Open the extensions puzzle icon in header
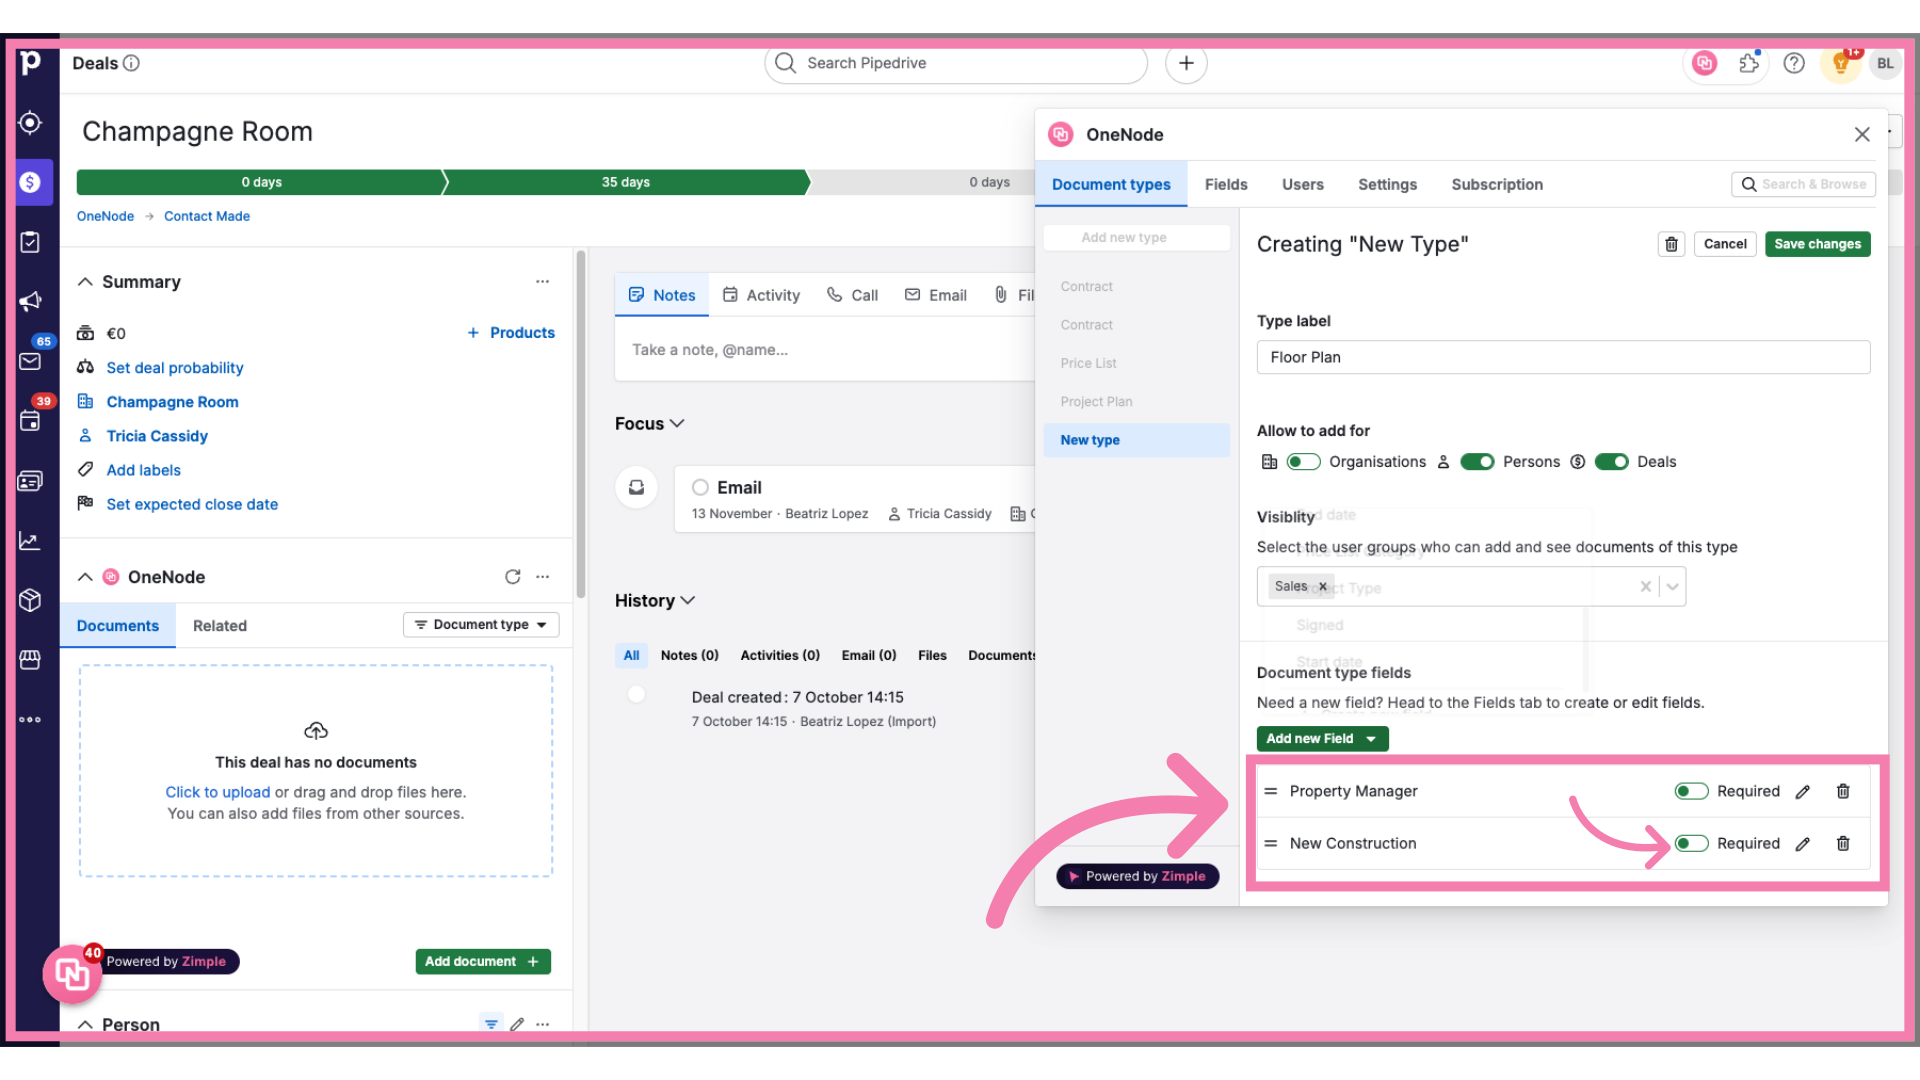The image size is (1920, 1080). [1749, 63]
